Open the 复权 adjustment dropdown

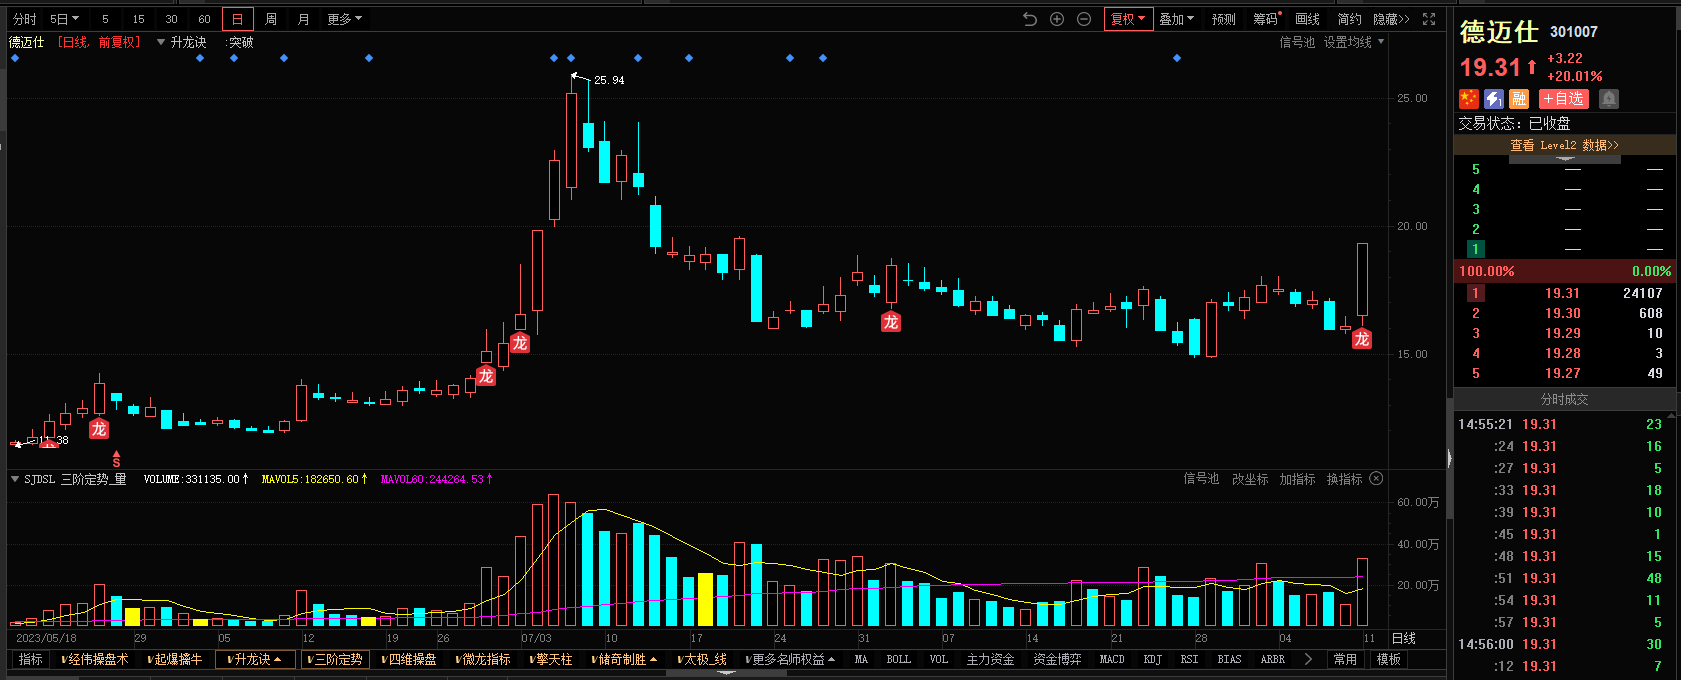click(x=1128, y=19)
